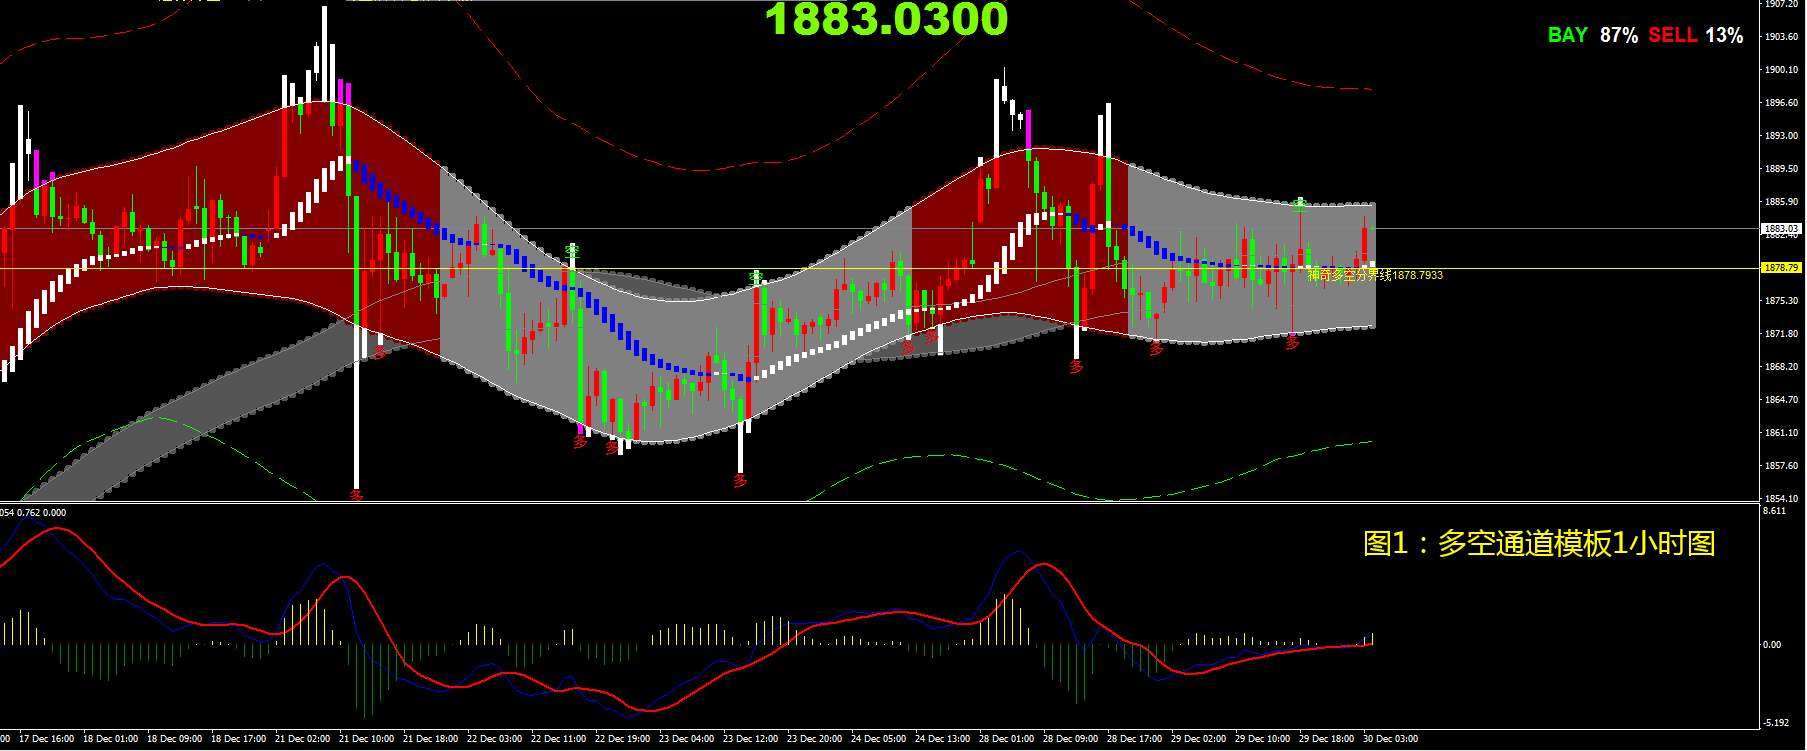Select the 30 Dec 03:00 time axis label

(x=1391, y=740)
